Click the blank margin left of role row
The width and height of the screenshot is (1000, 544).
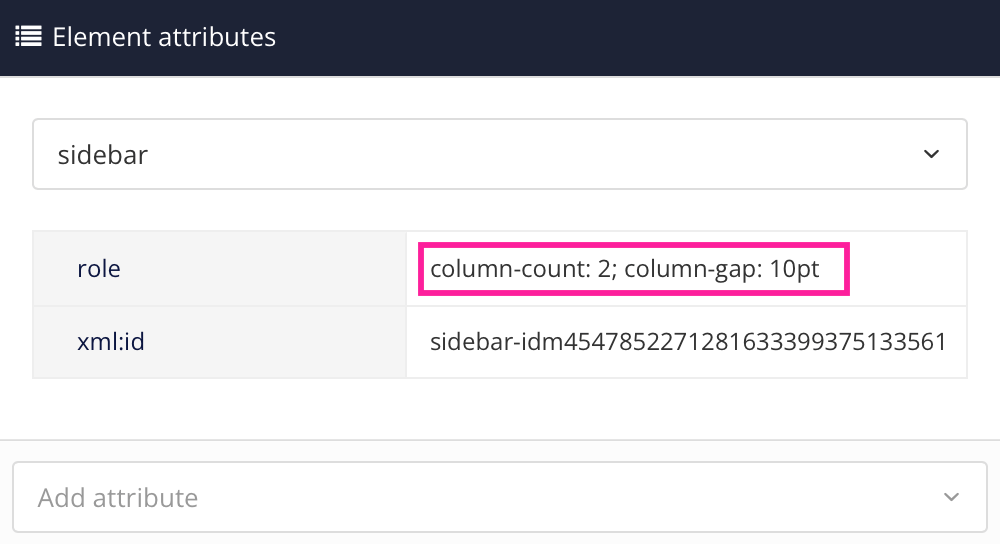(x=16, y=268)
